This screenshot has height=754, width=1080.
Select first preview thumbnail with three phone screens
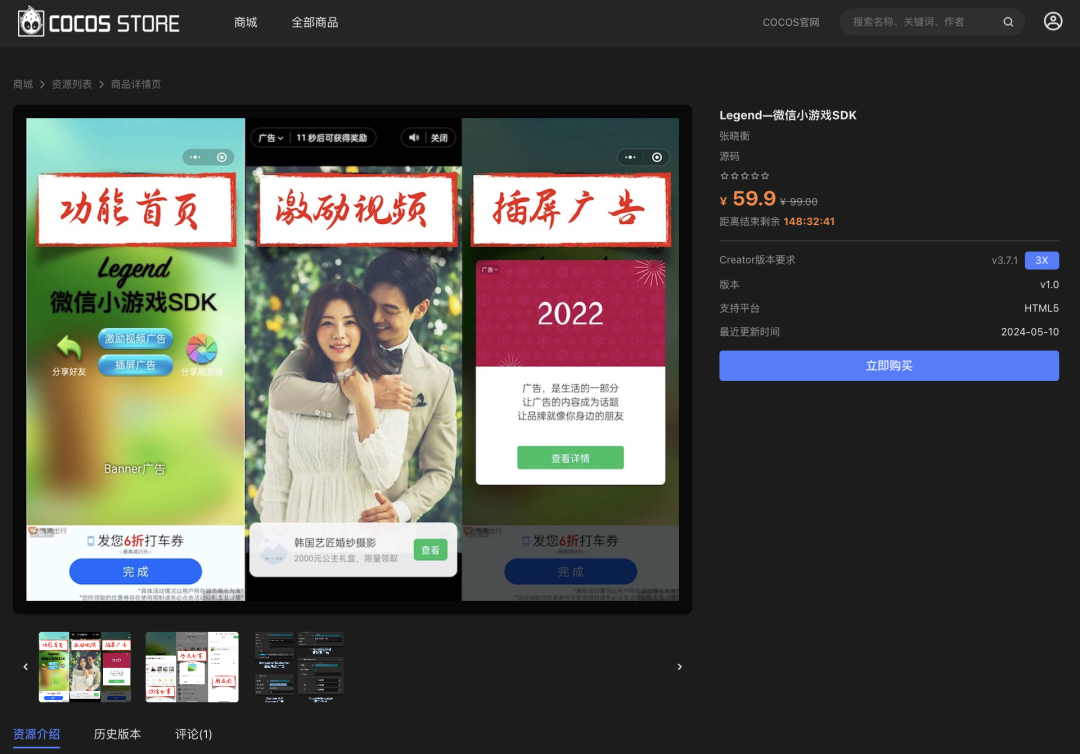tap(85, 667)
